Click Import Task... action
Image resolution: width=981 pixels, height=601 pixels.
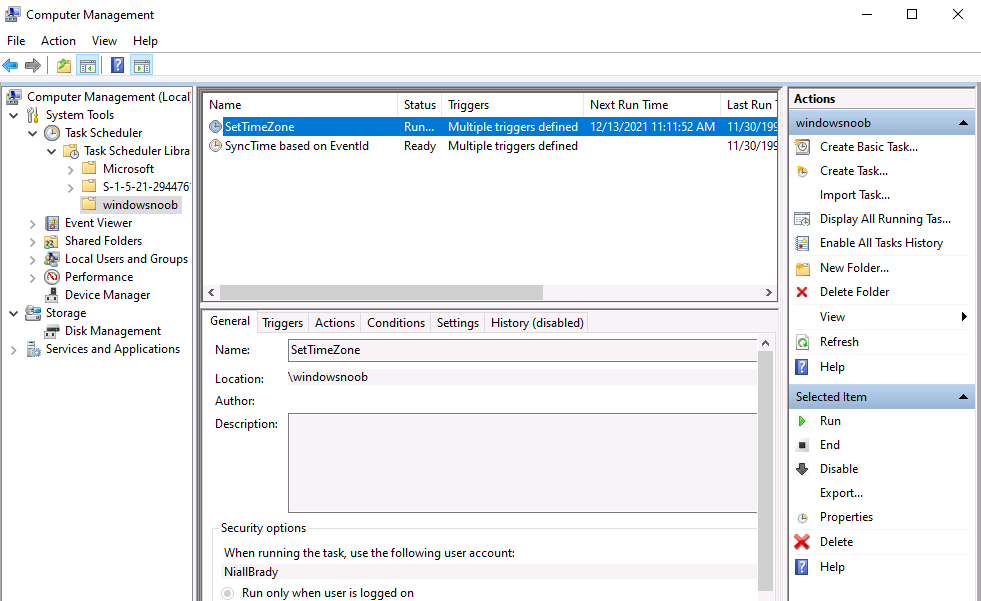click(x=855, y=195)
